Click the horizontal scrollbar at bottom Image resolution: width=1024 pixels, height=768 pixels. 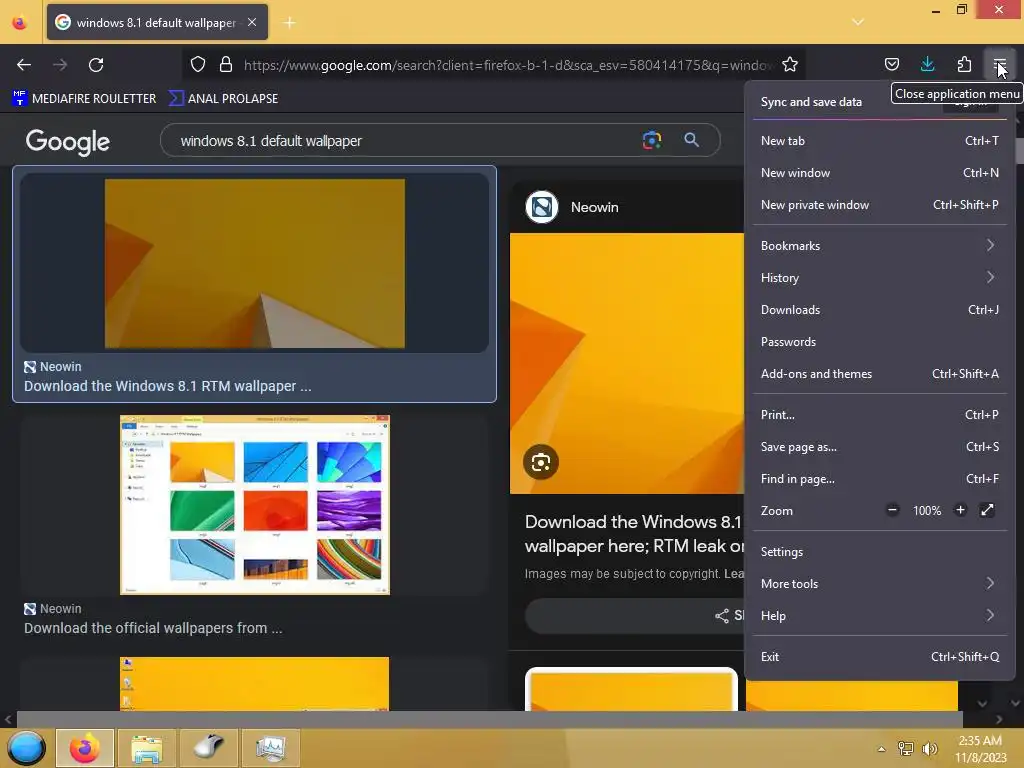tap(490, 719)
